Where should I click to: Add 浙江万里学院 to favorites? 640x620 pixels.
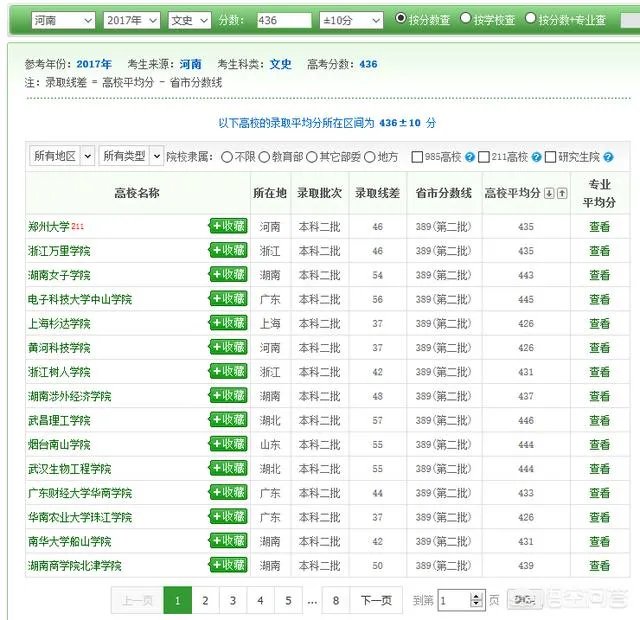coord(228,250)
